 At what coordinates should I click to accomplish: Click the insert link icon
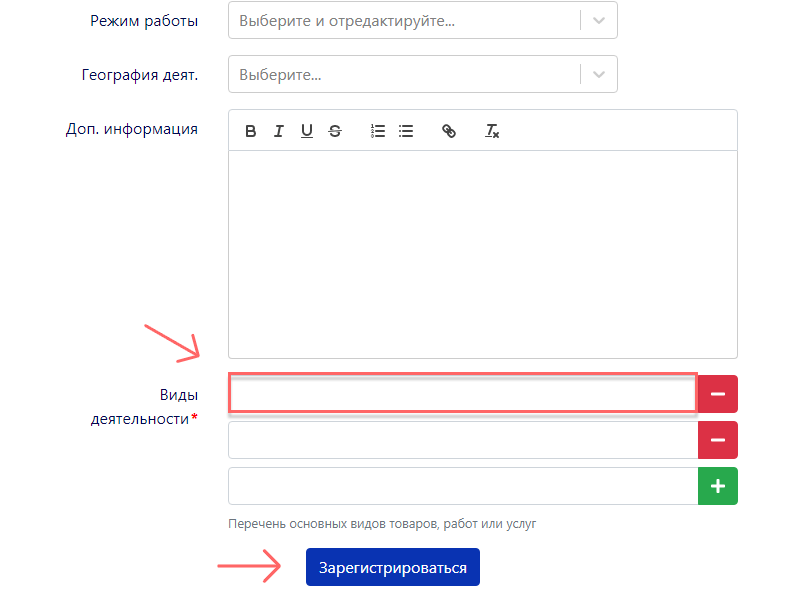click(449, 131)
